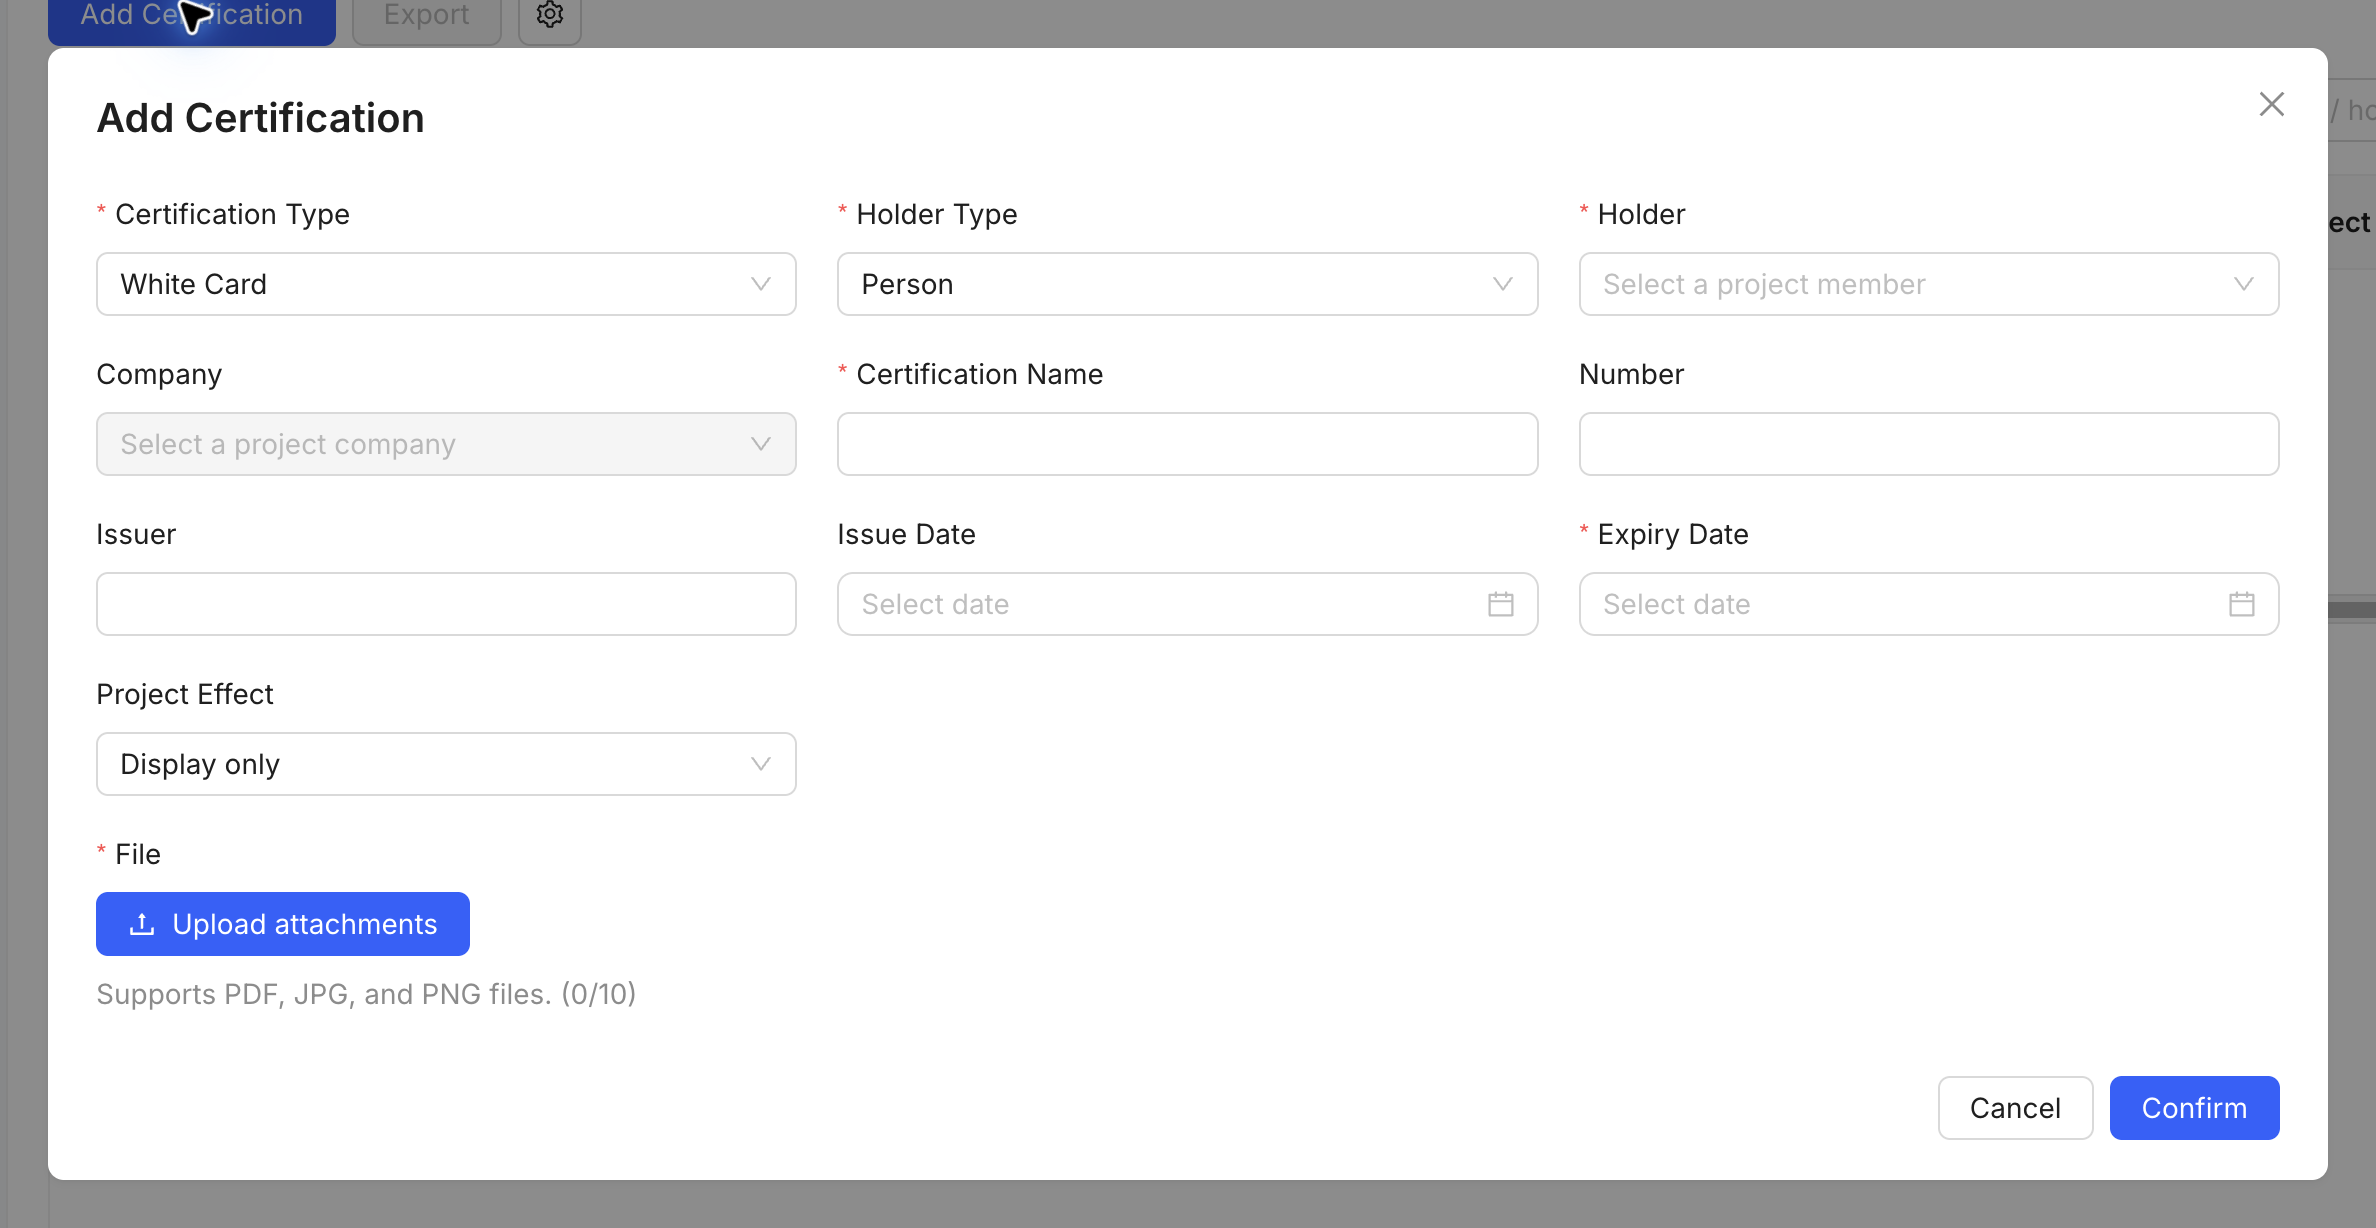
Task: Focus the Issuer text field
Action: [x=446, y=604]
